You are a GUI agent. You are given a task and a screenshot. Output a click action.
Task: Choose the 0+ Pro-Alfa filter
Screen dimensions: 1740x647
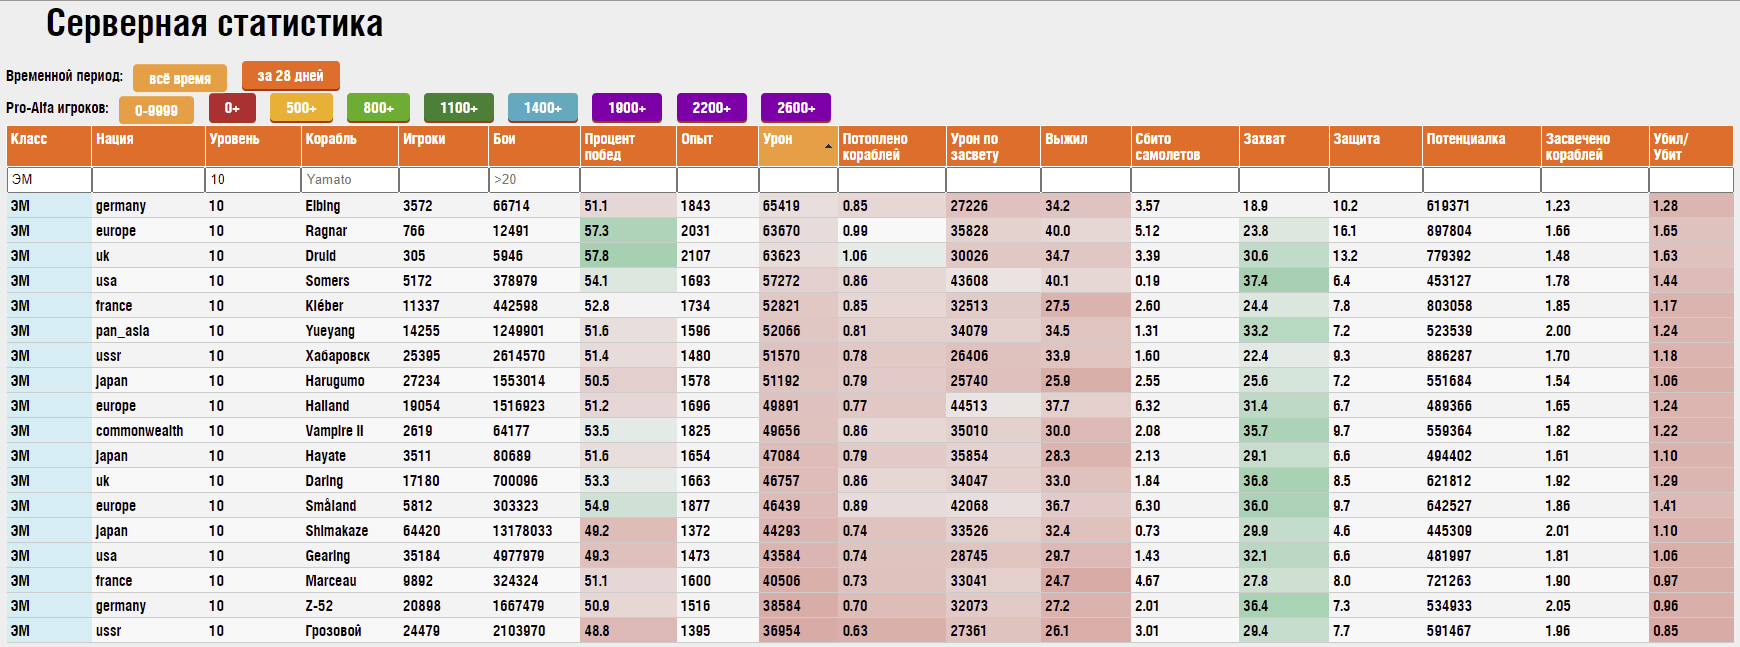coord(232,108)
